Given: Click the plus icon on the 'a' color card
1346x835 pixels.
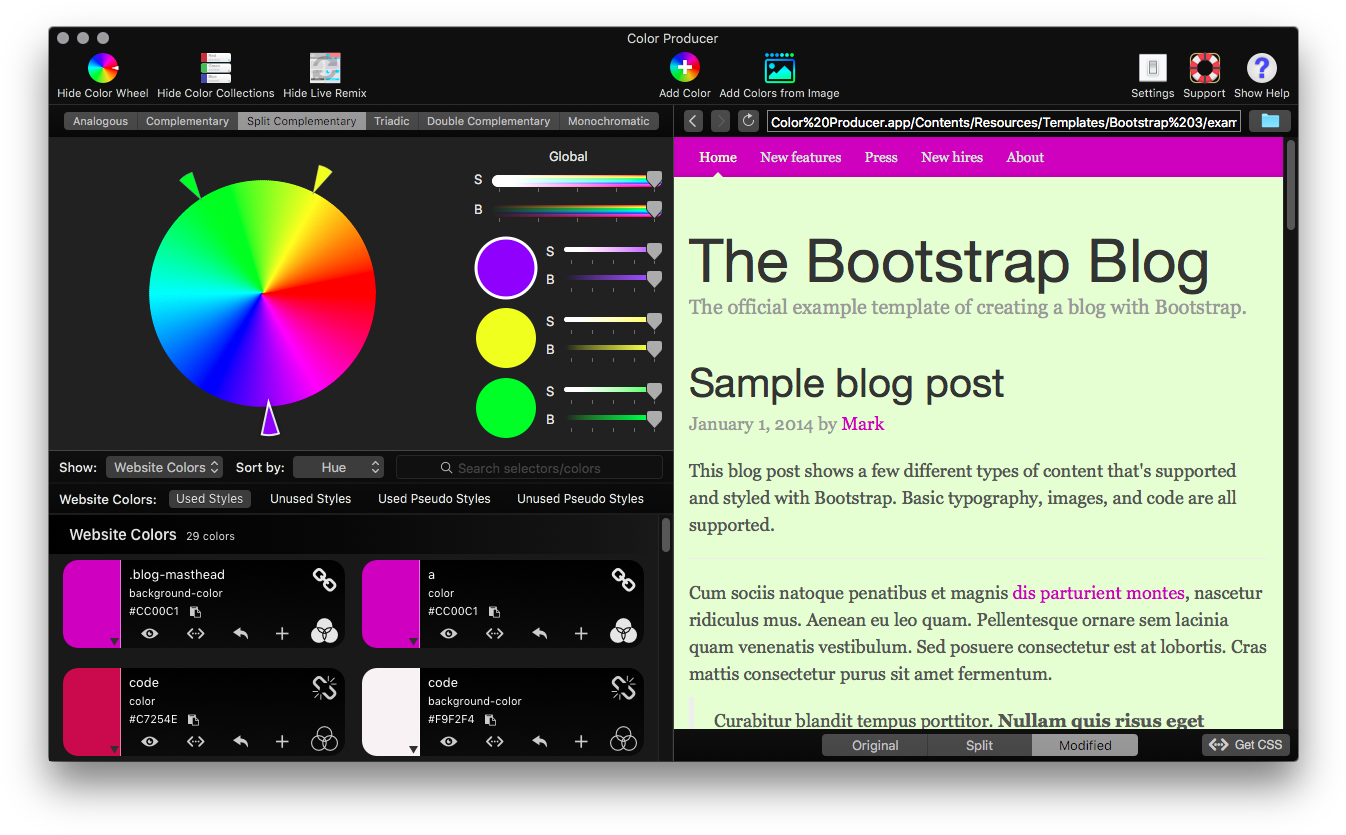Looking at the screenshot, I should click(581, 633).
